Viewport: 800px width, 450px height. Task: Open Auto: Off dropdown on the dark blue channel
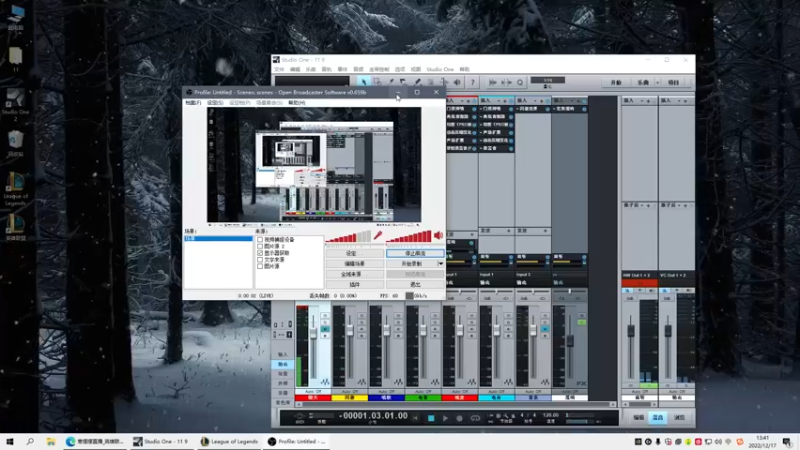[x=386, y=392]
